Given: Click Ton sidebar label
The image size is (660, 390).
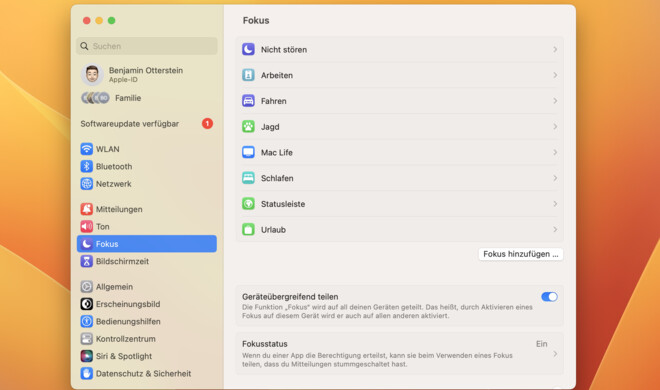Looking at the screenshot, I should coord(103,226).
